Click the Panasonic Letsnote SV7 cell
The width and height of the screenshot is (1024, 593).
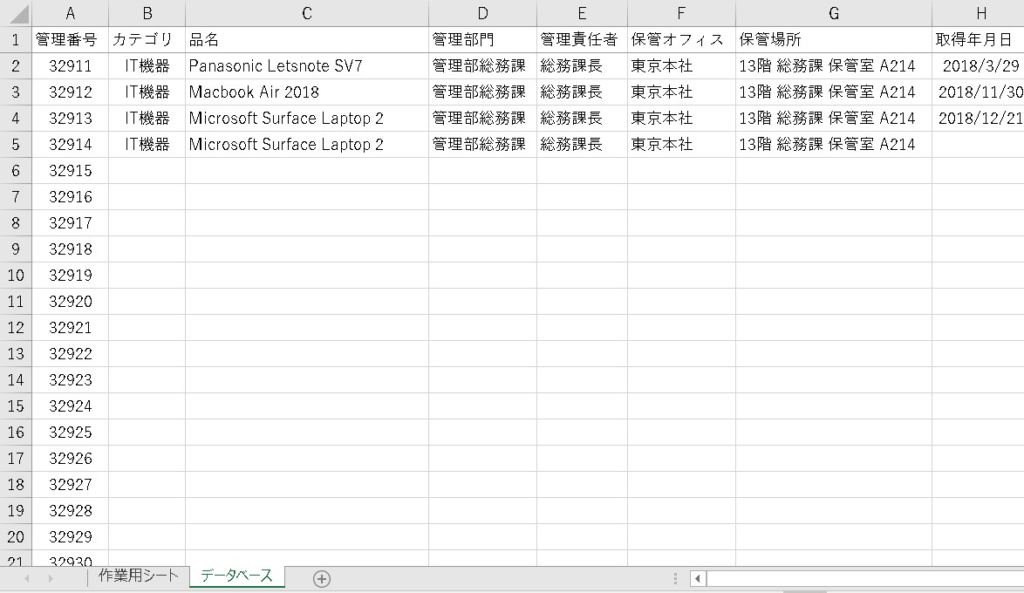click(306, 66)
